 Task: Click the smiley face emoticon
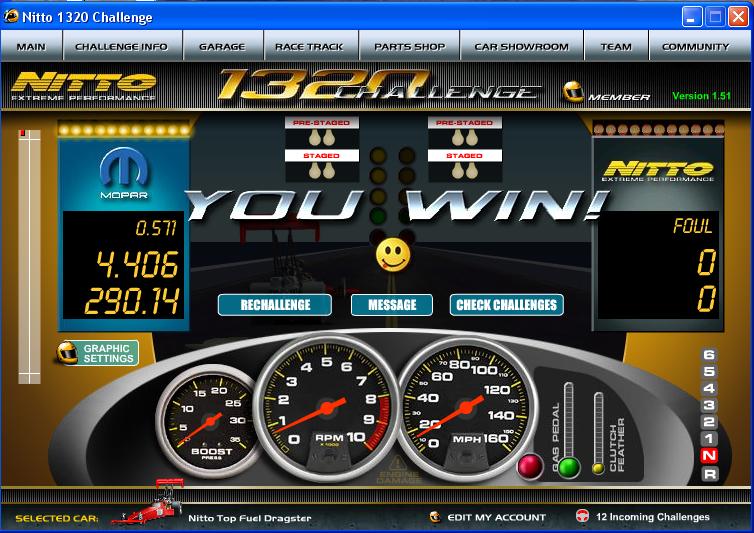pyautogui.click(x=393, y=255)
